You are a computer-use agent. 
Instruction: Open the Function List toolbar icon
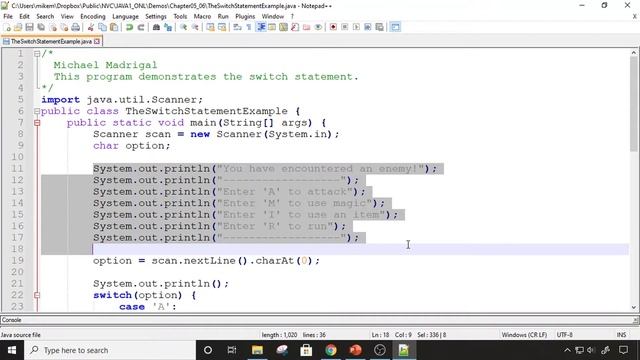coord(295,27)
